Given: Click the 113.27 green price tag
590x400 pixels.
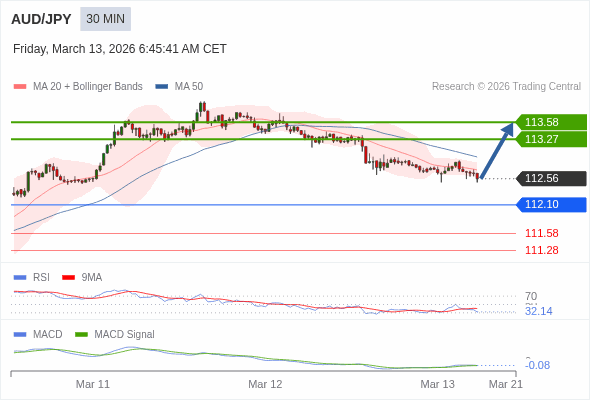Looking at the screenshot, I should (551, 139).
